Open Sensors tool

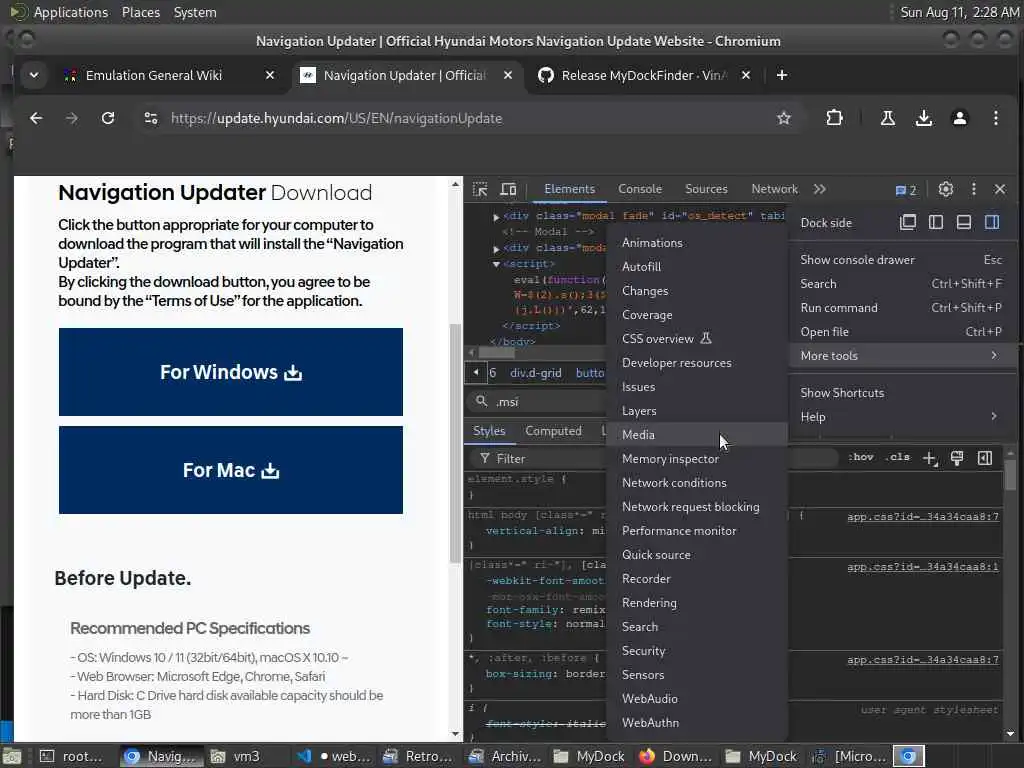[x=697, y=675]
